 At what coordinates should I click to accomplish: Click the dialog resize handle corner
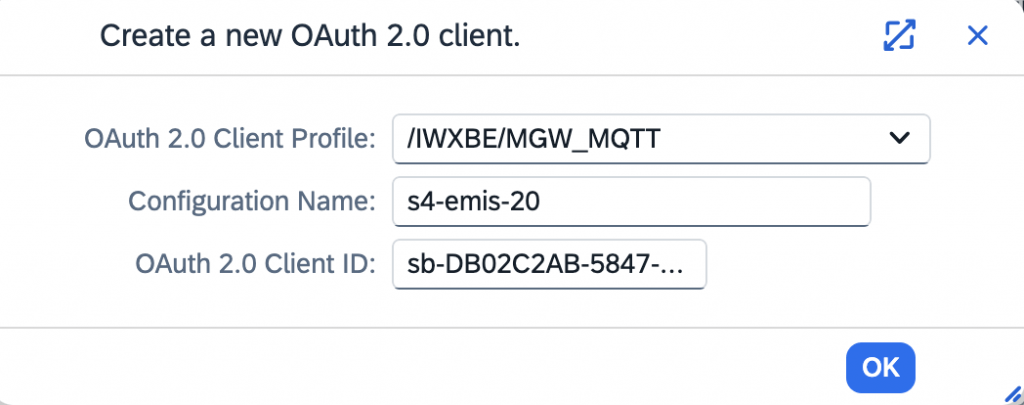(1012, 393)
